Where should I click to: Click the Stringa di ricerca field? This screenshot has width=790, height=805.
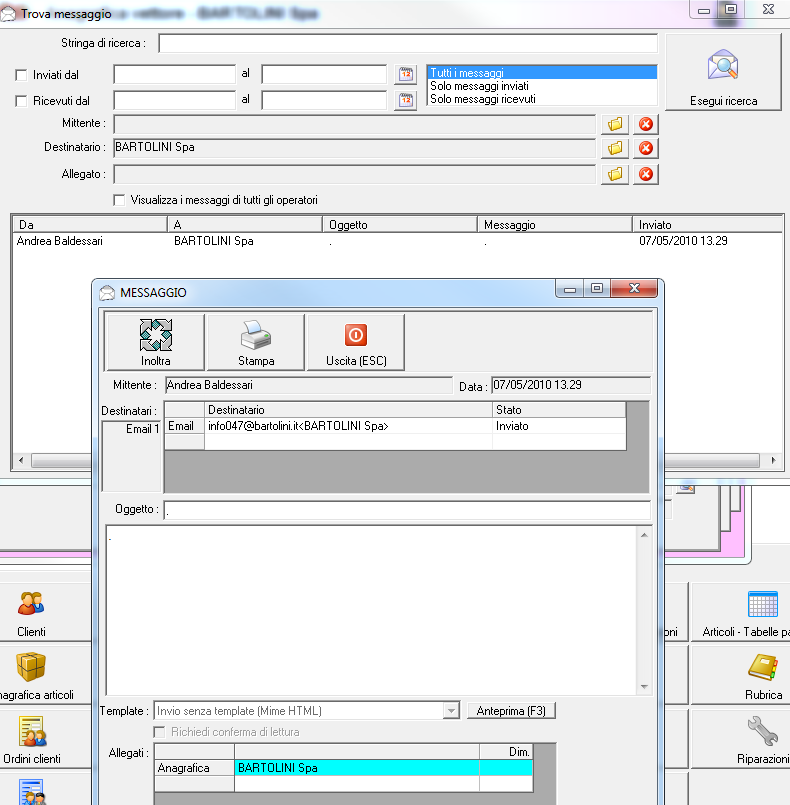(x=408, y=43)
